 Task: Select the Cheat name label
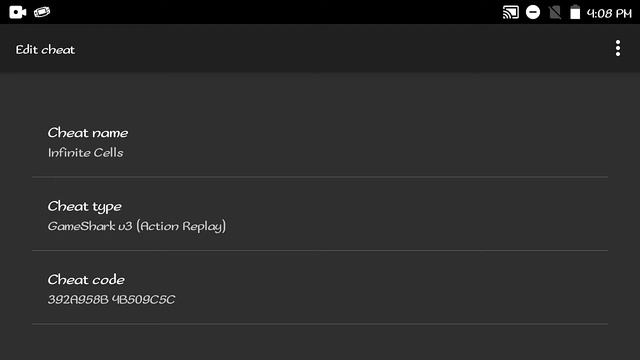pyautogui.click(x=88, y=133)
